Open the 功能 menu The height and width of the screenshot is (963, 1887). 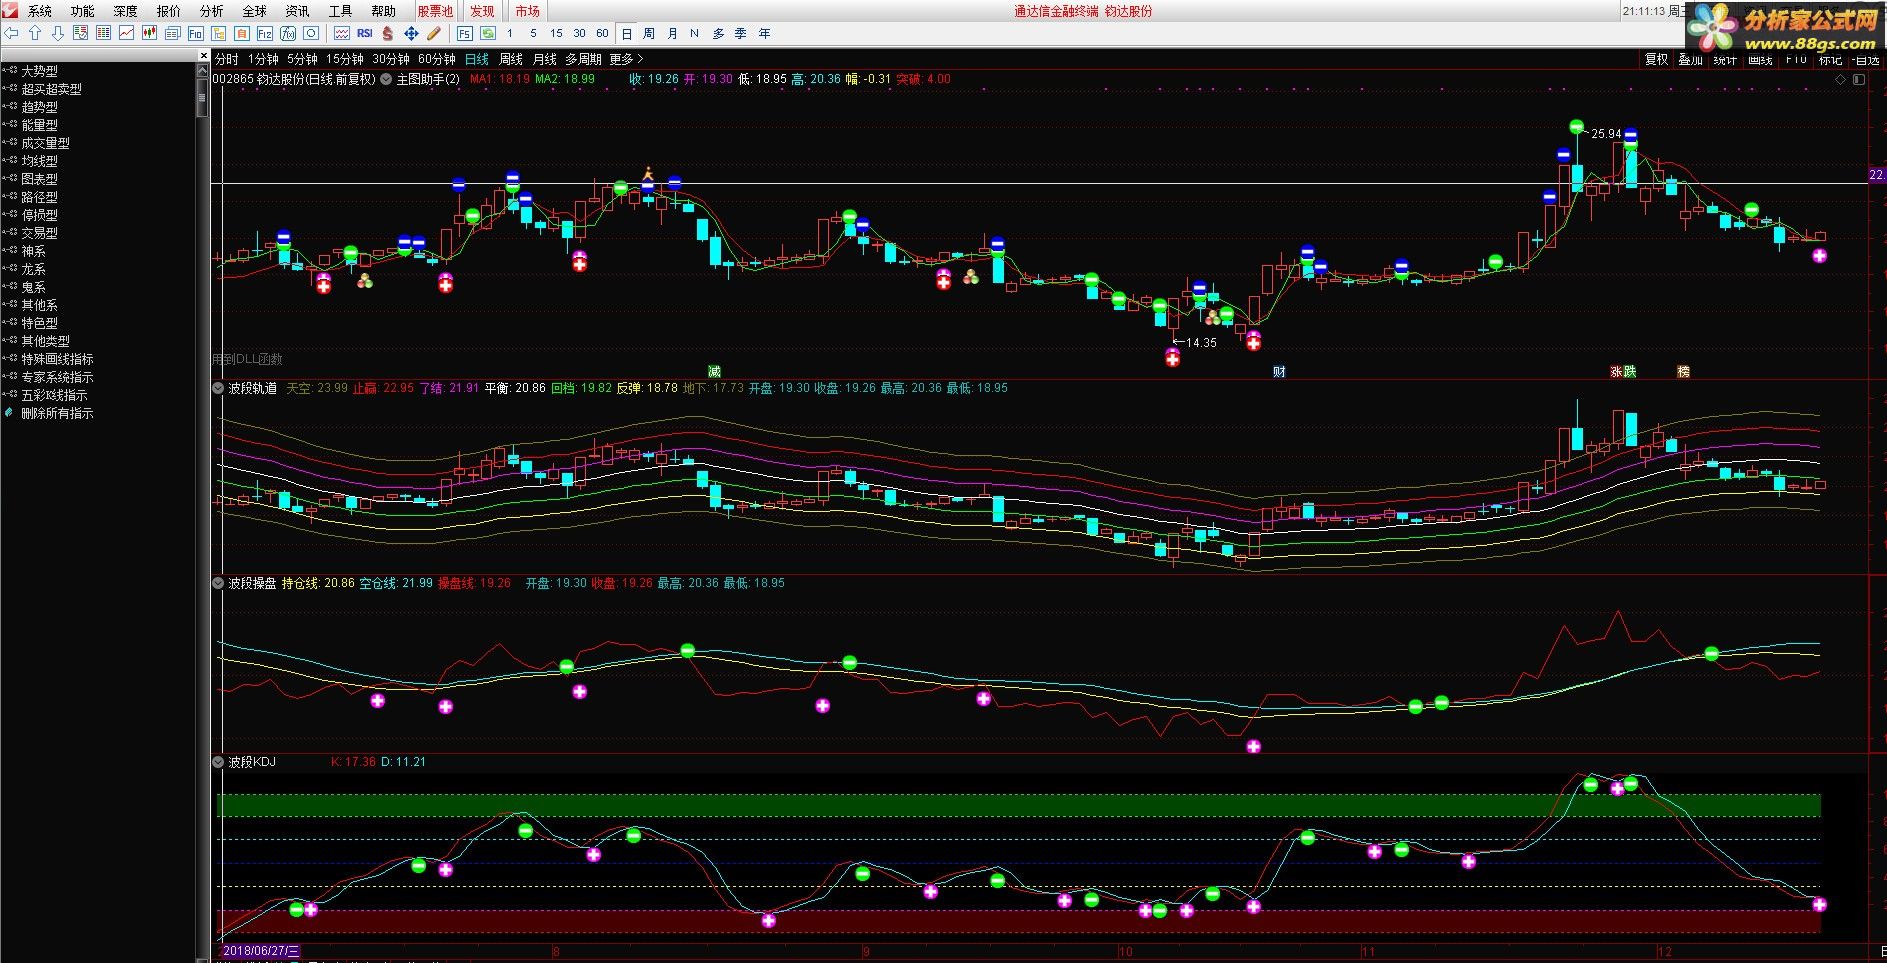point(83,11)
